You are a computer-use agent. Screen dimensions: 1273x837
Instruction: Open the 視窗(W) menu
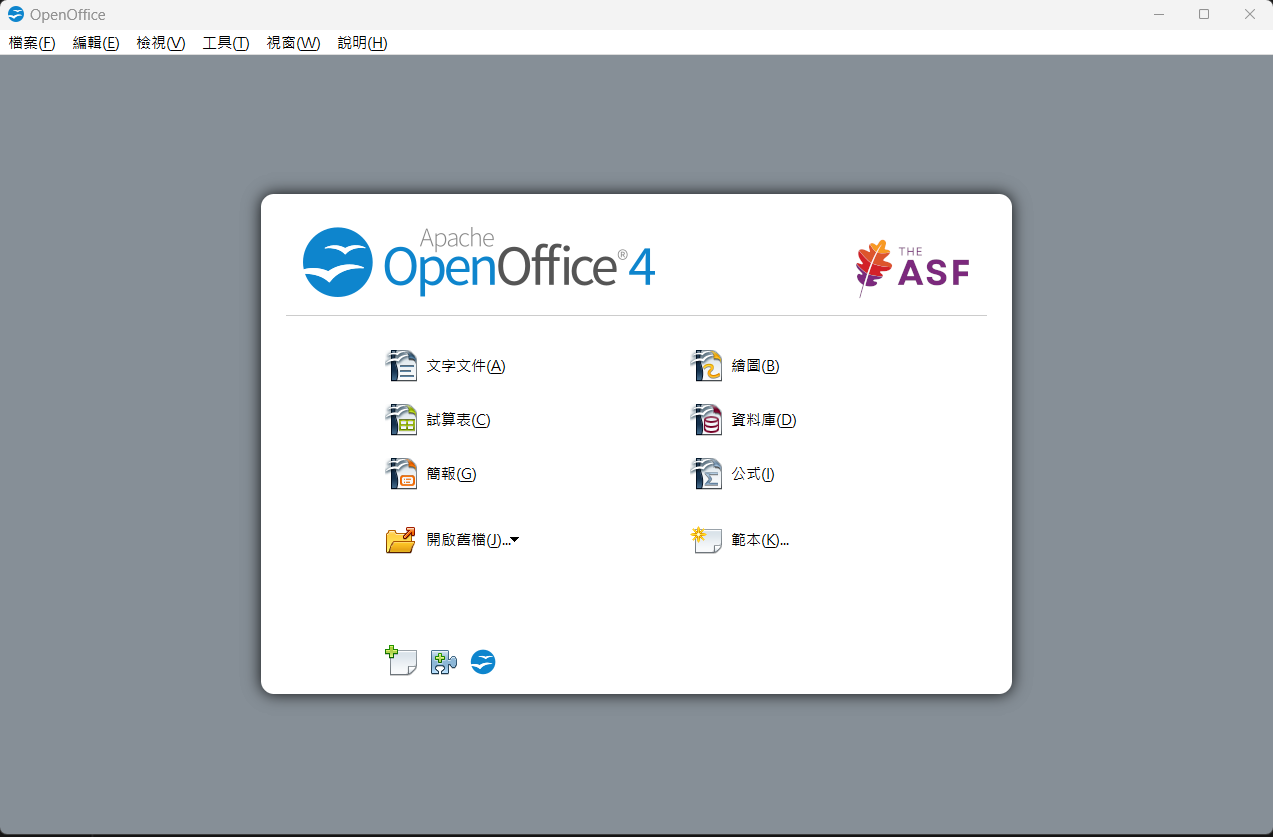[x=293, y=43]
